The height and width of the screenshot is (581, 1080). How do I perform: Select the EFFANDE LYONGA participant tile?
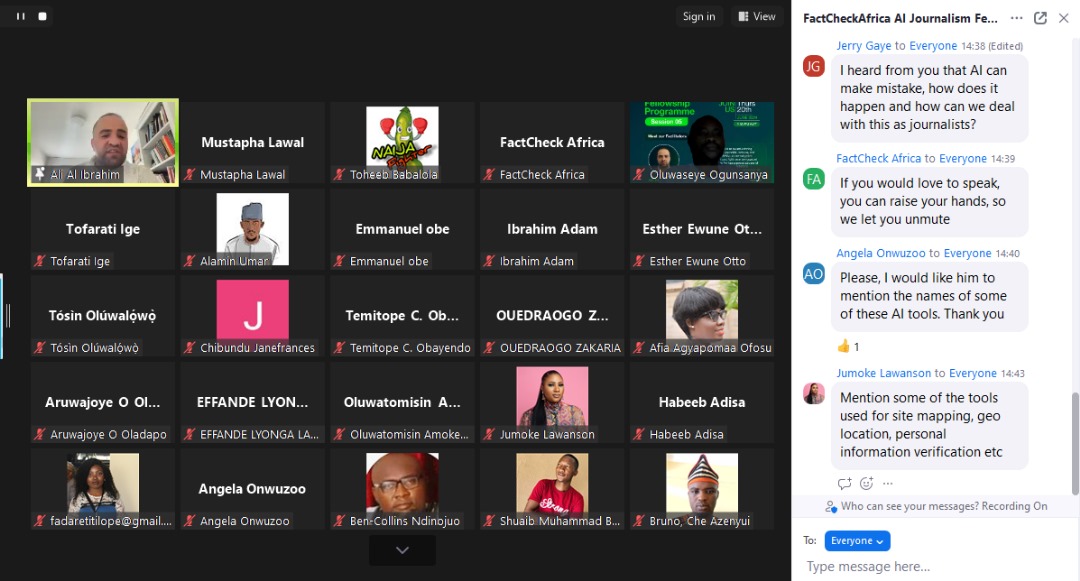(x=253, y=403)
